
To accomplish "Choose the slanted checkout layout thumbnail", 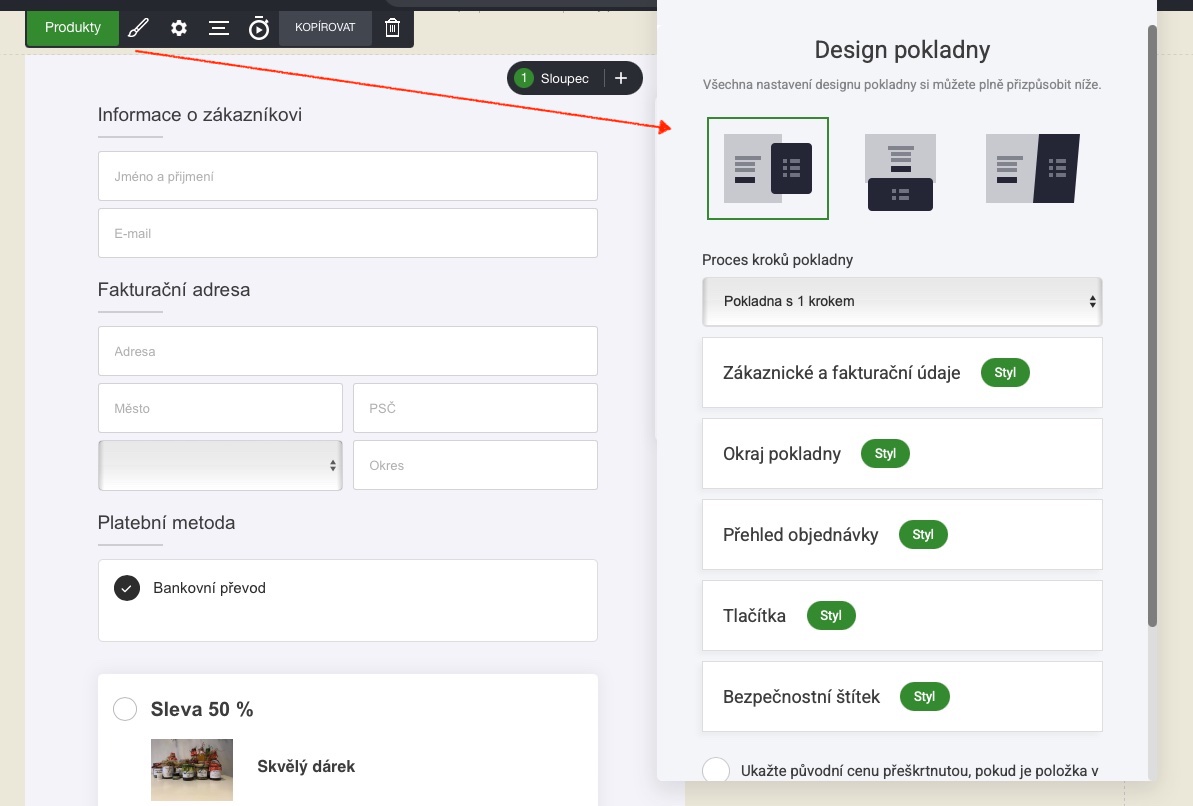I will click(1032, 168).
